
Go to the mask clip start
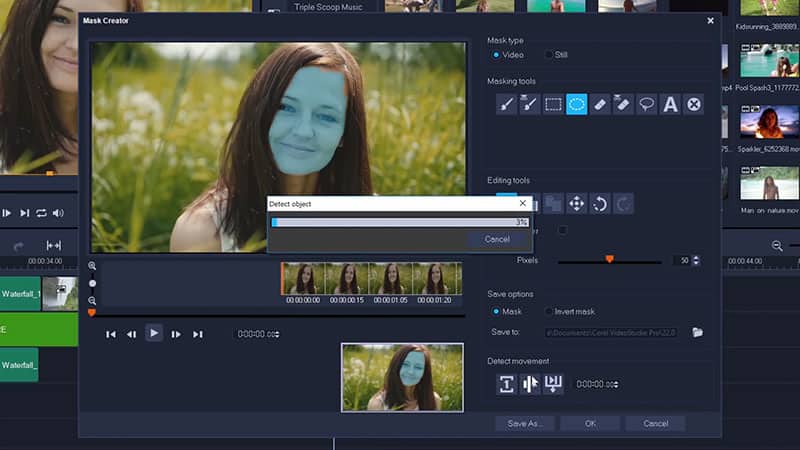[111, 334]
